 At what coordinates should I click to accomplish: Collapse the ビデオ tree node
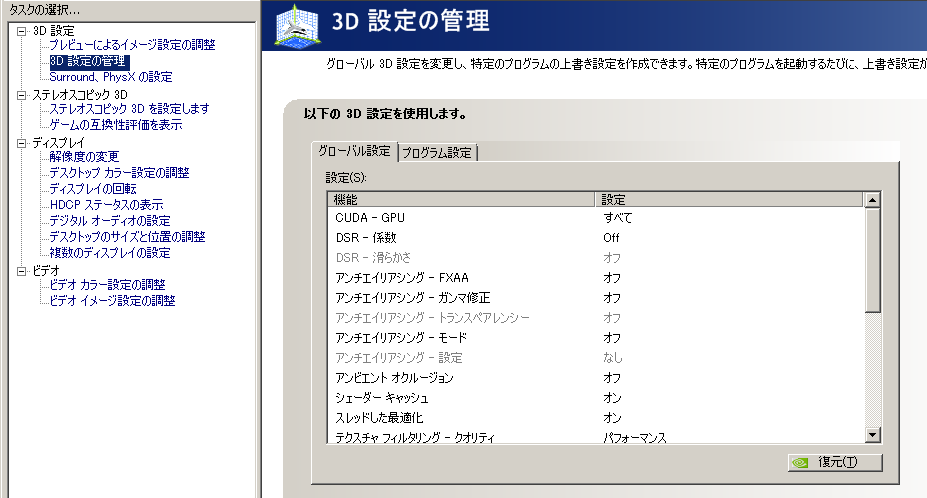tap(22, 271)
